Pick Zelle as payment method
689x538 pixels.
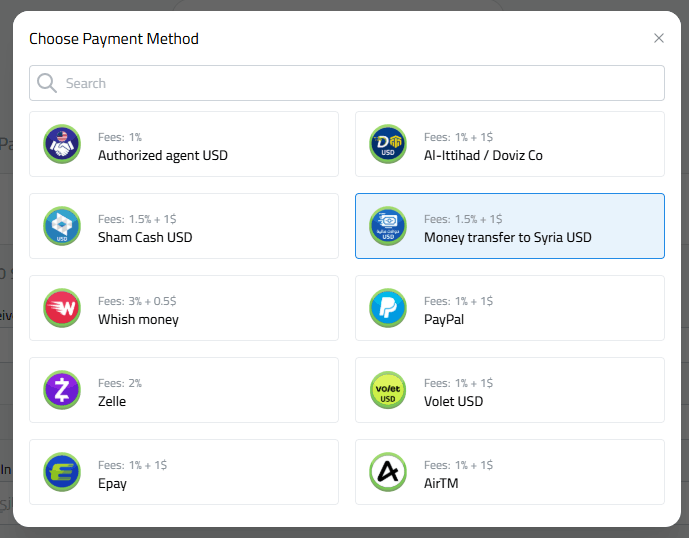[x=184, y=390]
